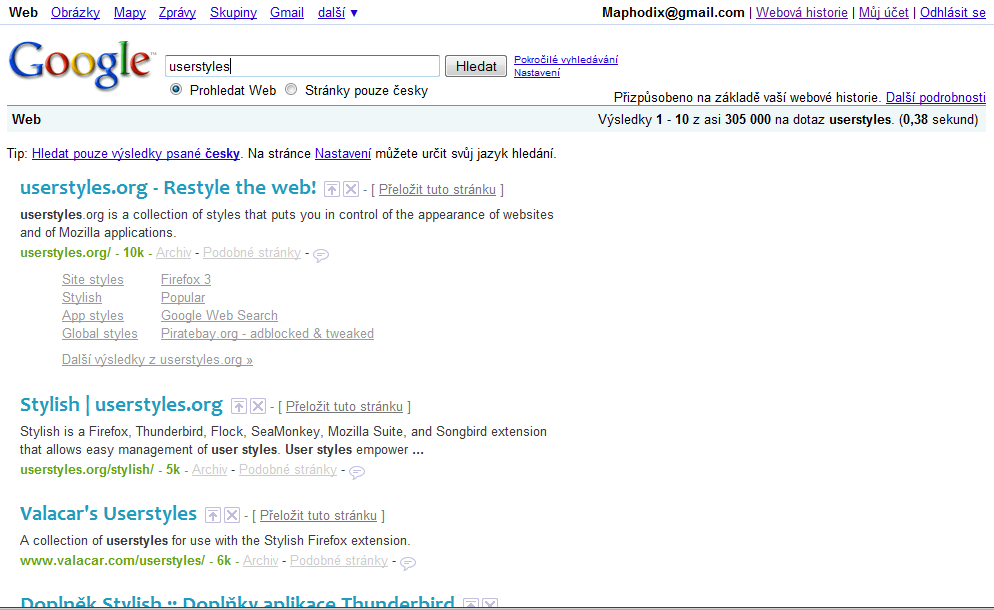Open the Google Web Search sitelink
This screenshot has height=610, width=994.
tap(219, 316)
